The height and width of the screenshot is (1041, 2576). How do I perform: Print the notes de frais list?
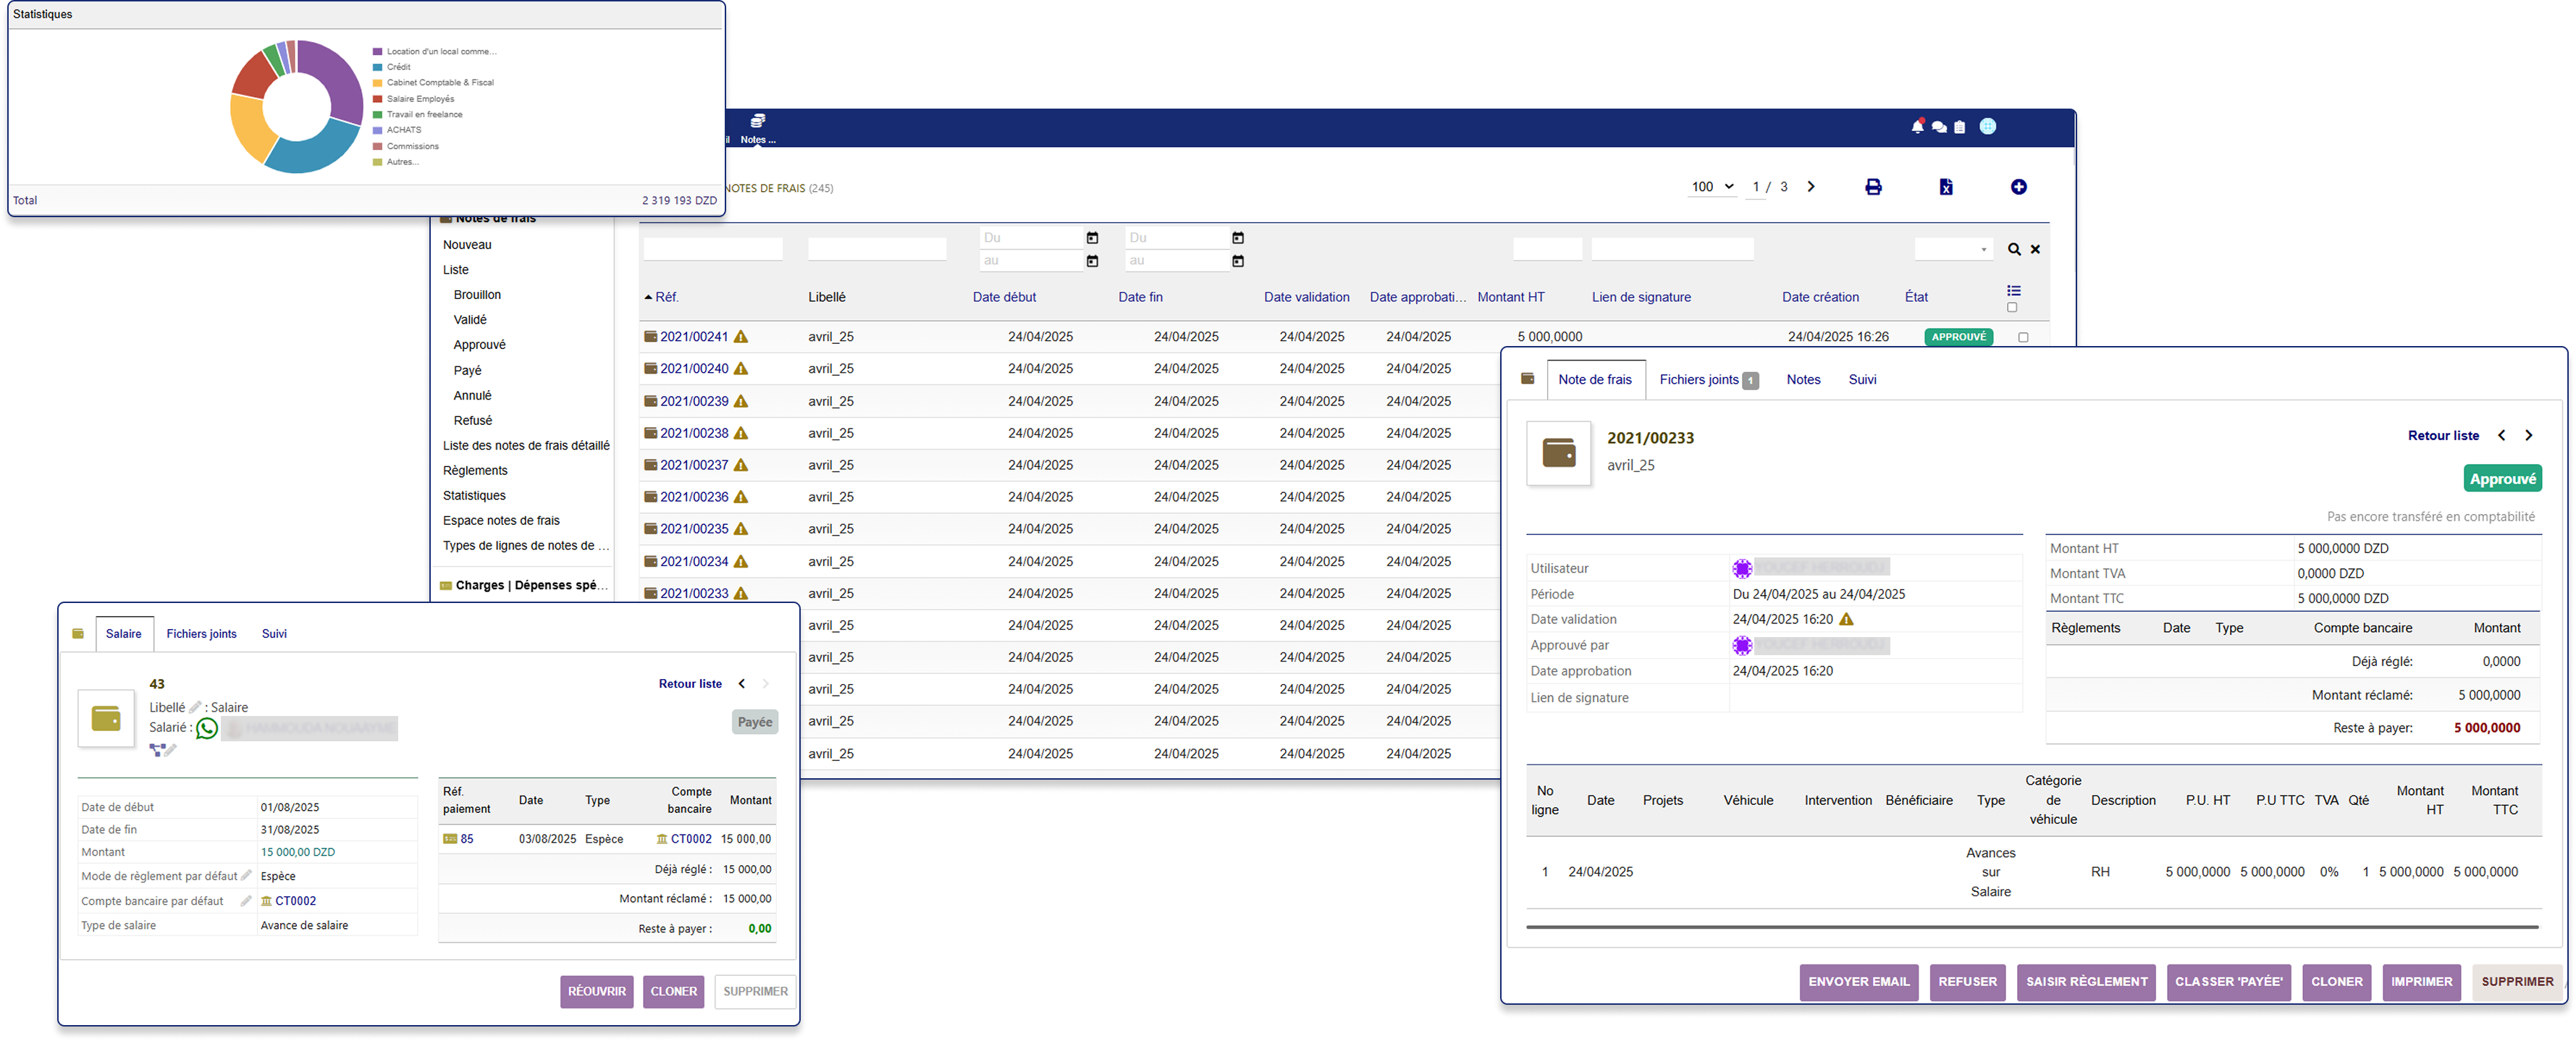point(1873,187)
